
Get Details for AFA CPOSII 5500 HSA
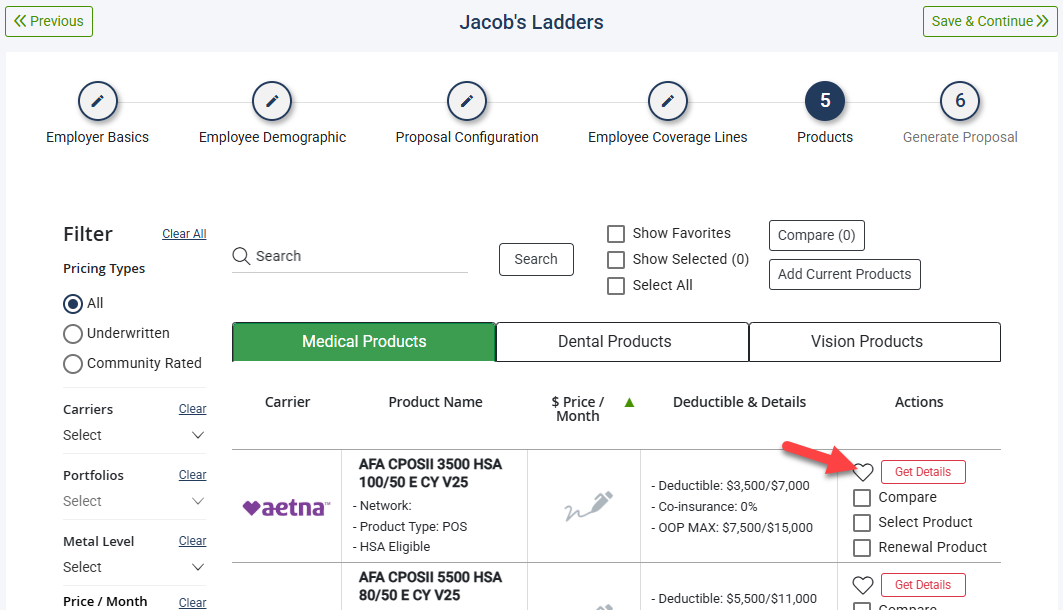tap(923, 585)
